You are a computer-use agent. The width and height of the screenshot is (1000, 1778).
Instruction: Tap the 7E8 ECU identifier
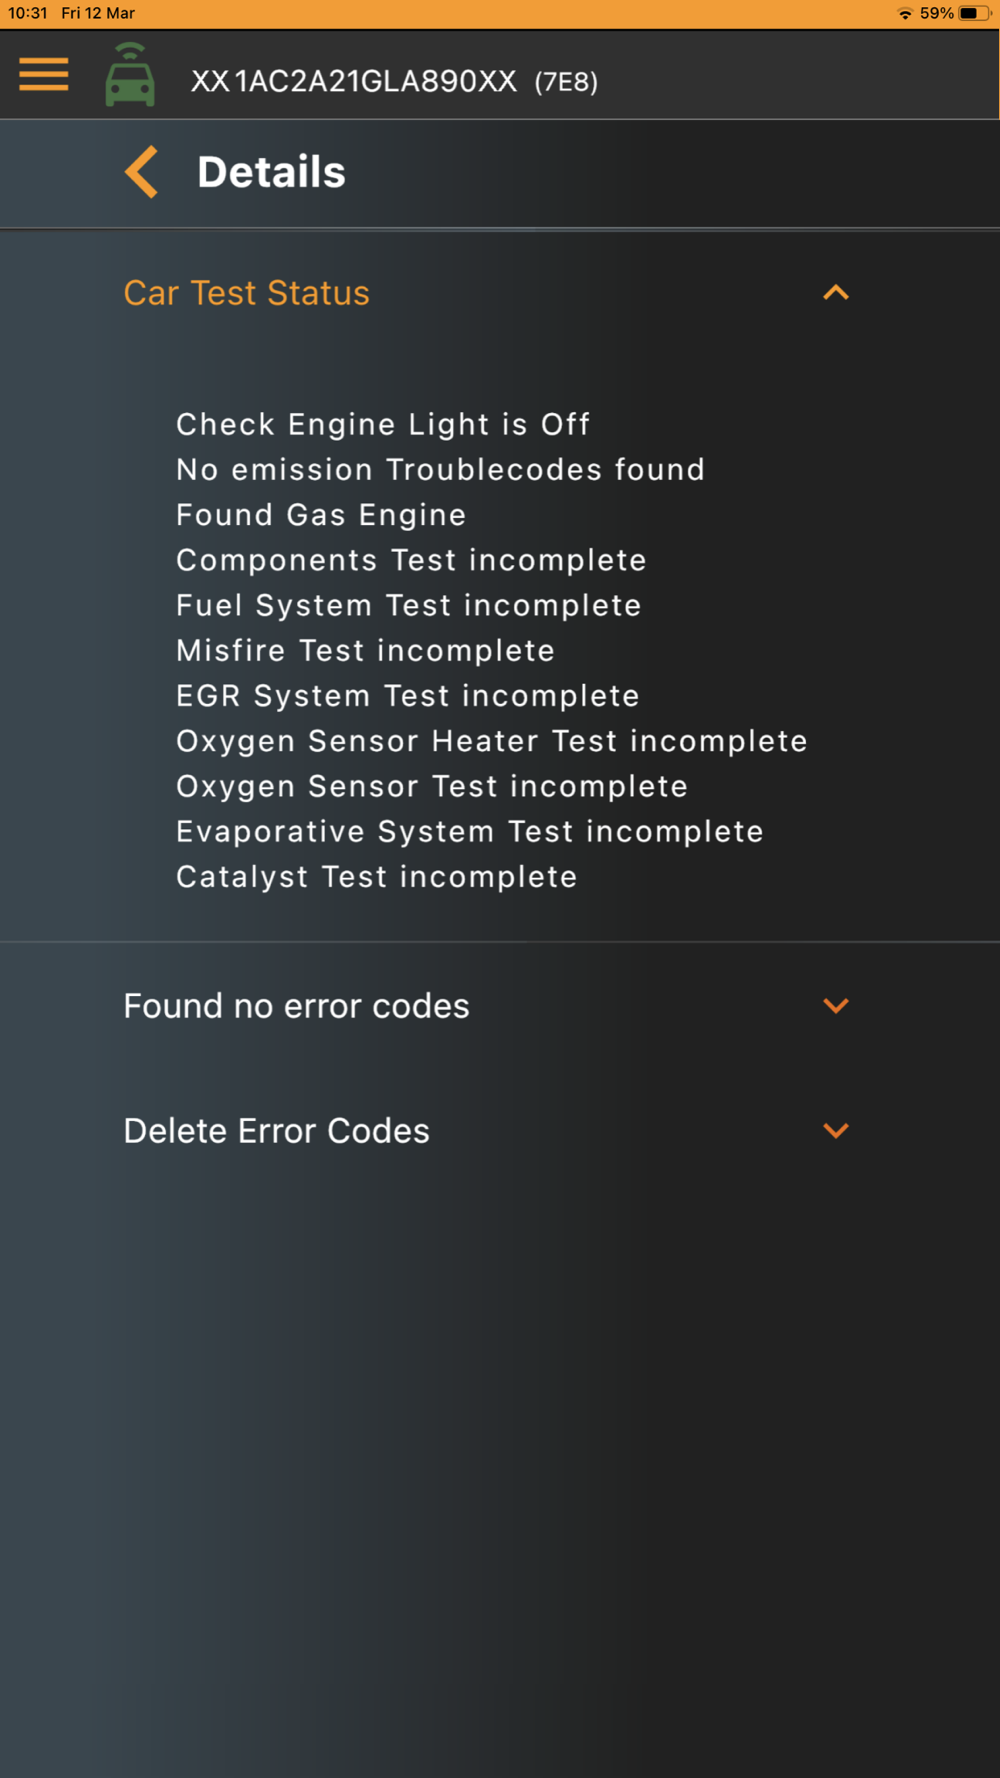point(566,82)
